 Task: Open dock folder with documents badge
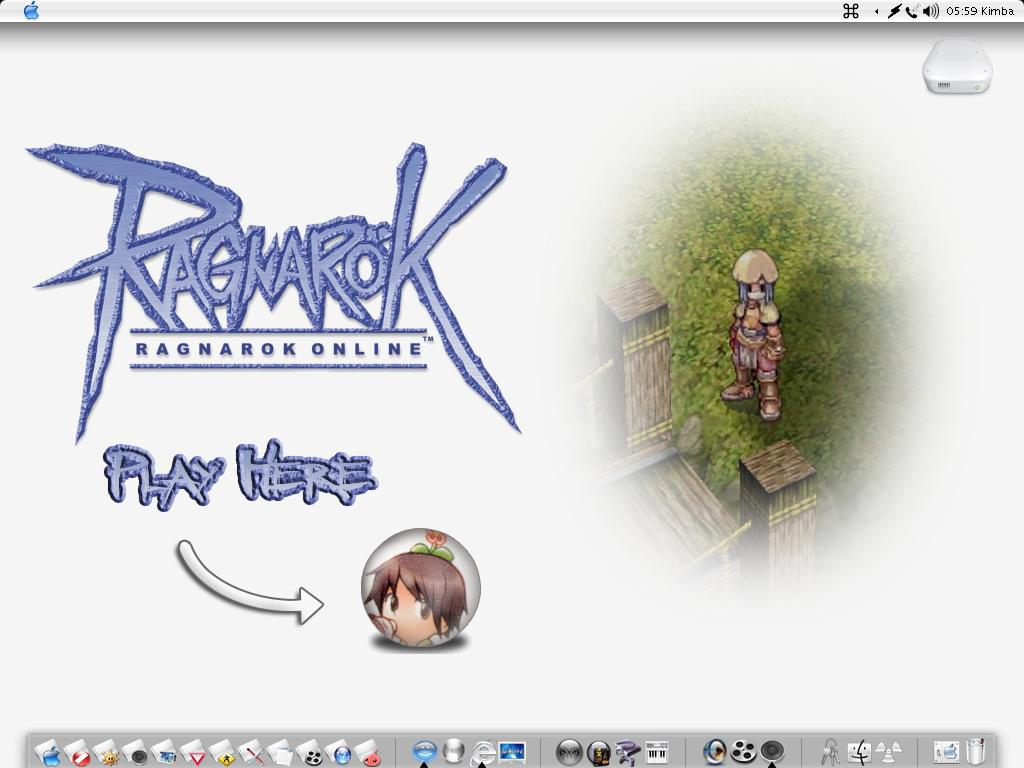(281, 752)
